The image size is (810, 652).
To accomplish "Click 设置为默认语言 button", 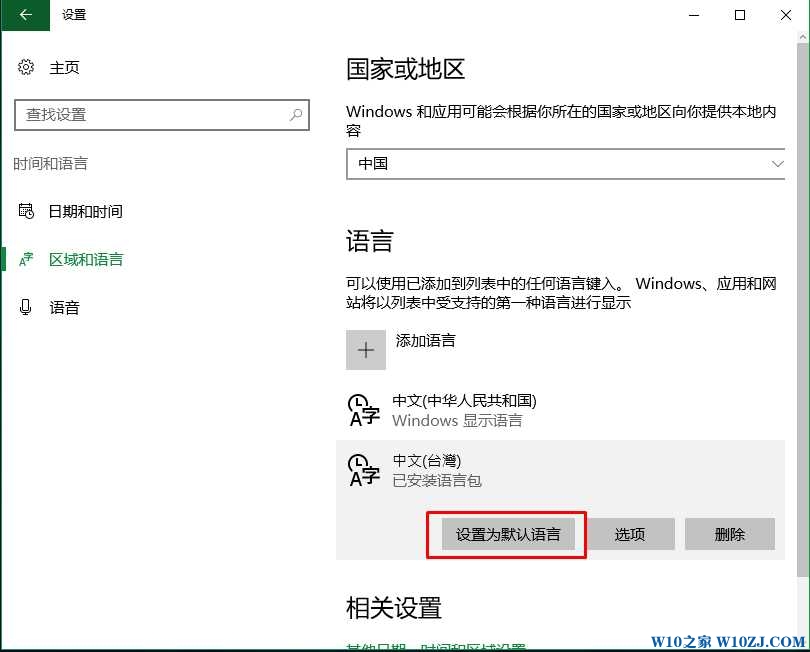I will pyautogui.click(x=508, y=534).
